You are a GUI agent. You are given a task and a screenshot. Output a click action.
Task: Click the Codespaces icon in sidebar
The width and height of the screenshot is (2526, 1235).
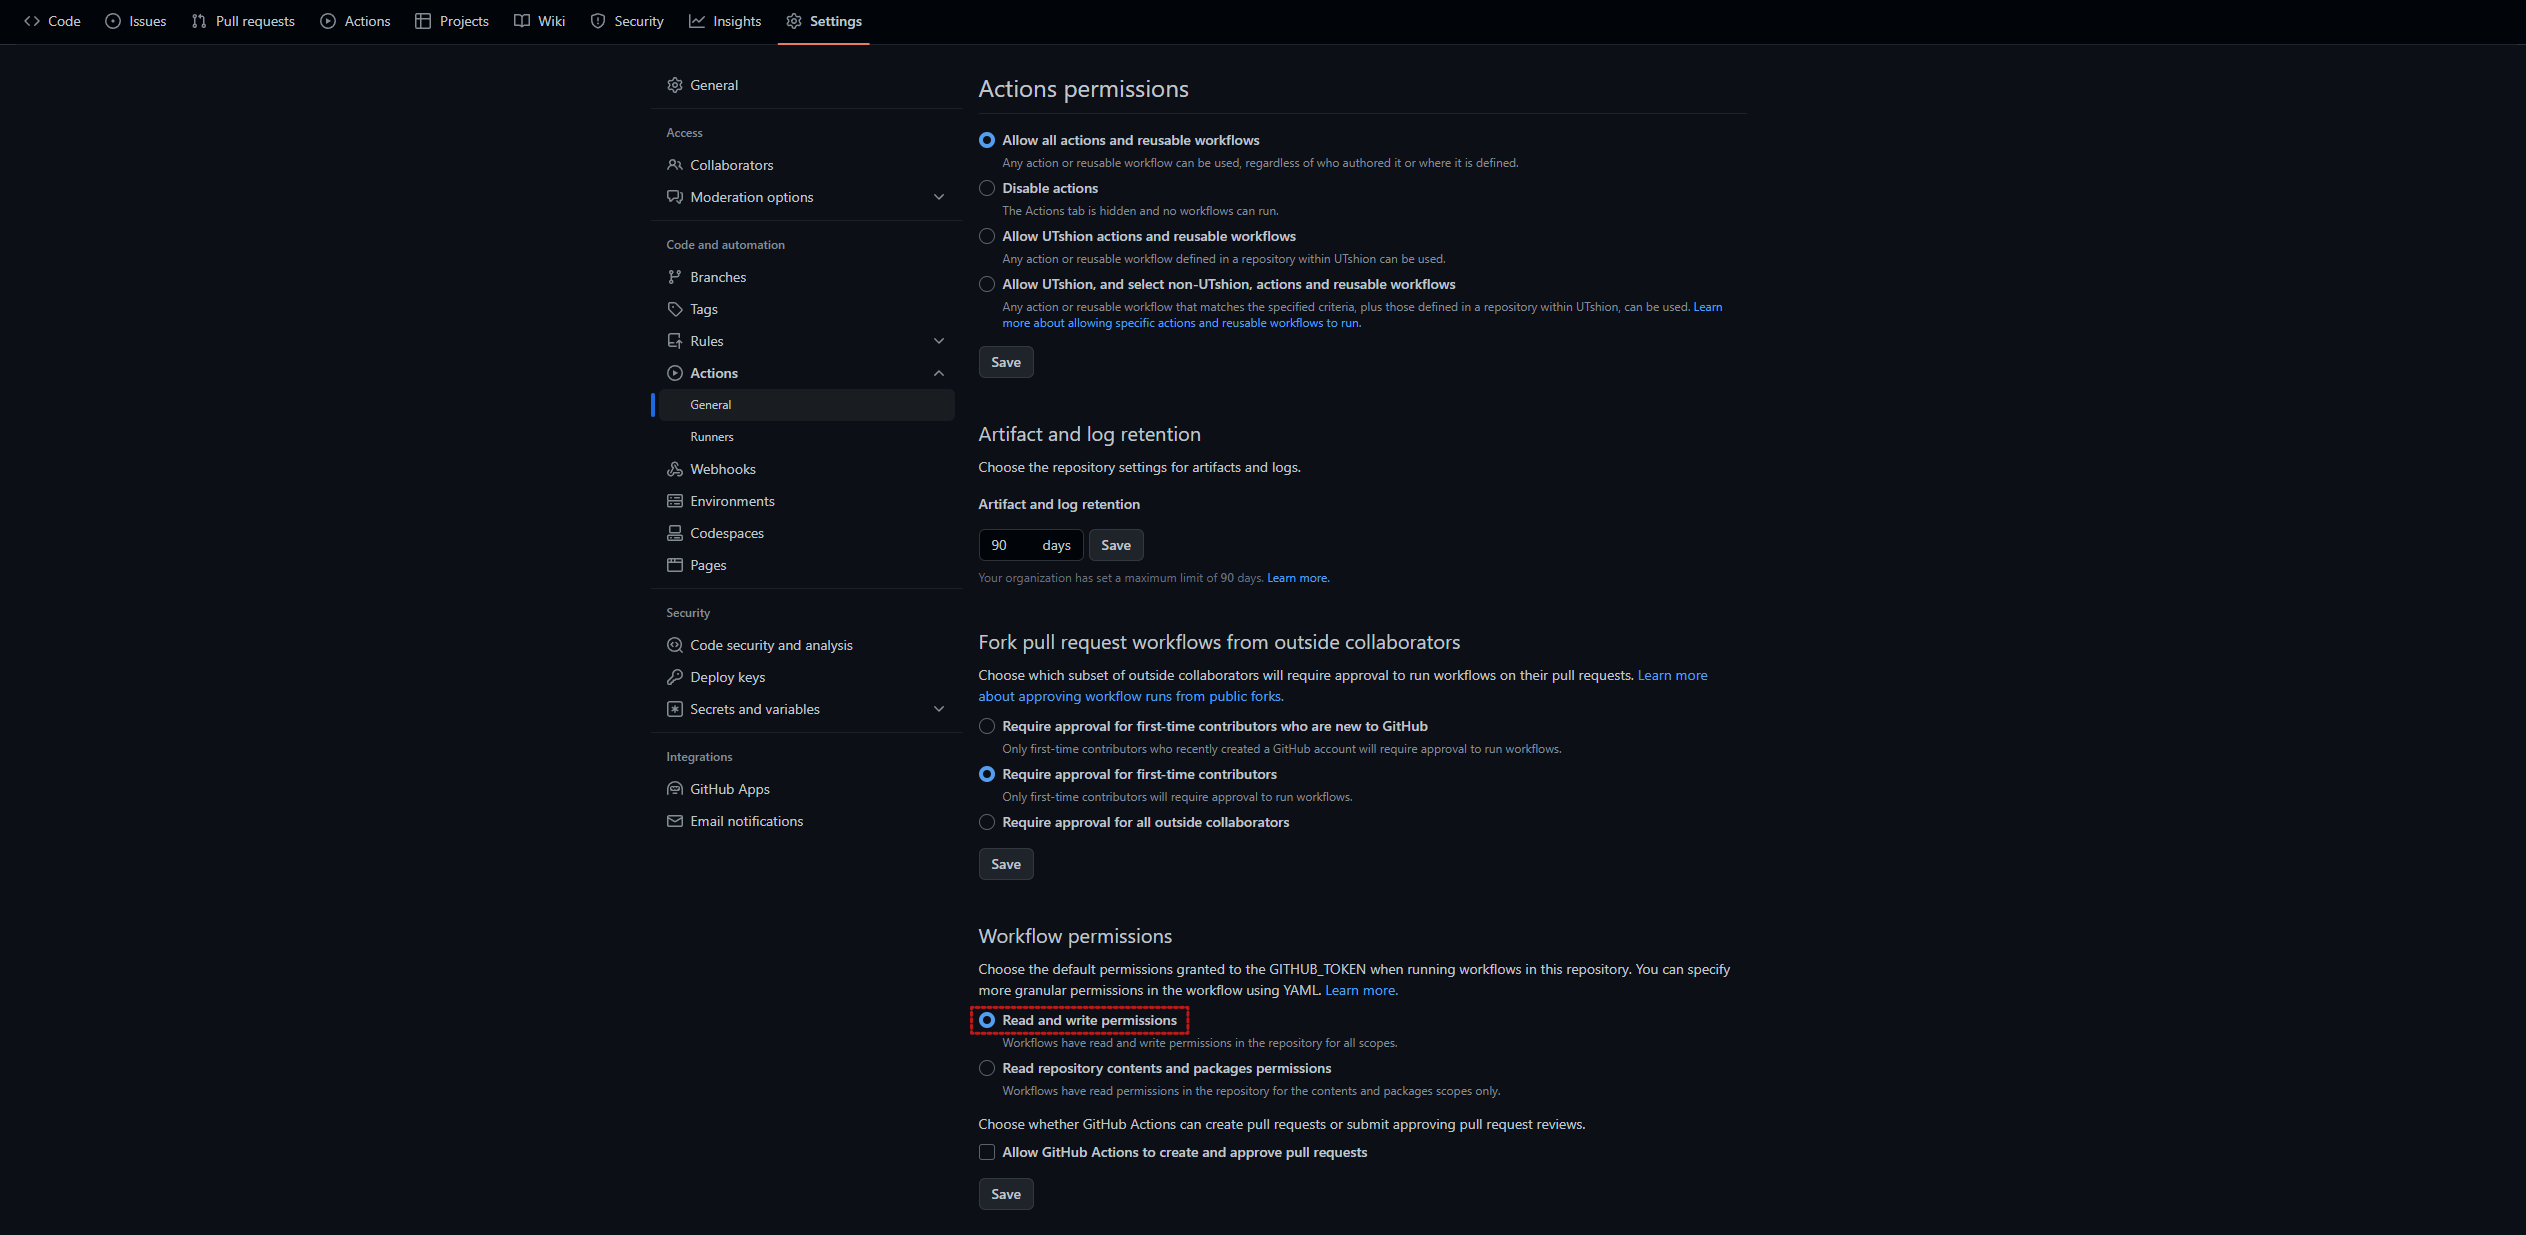coord(676,533)
